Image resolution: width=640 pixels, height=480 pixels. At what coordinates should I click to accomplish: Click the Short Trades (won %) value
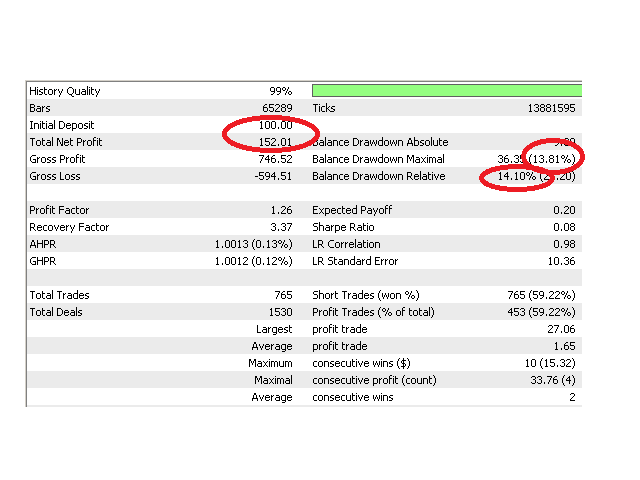541,295
